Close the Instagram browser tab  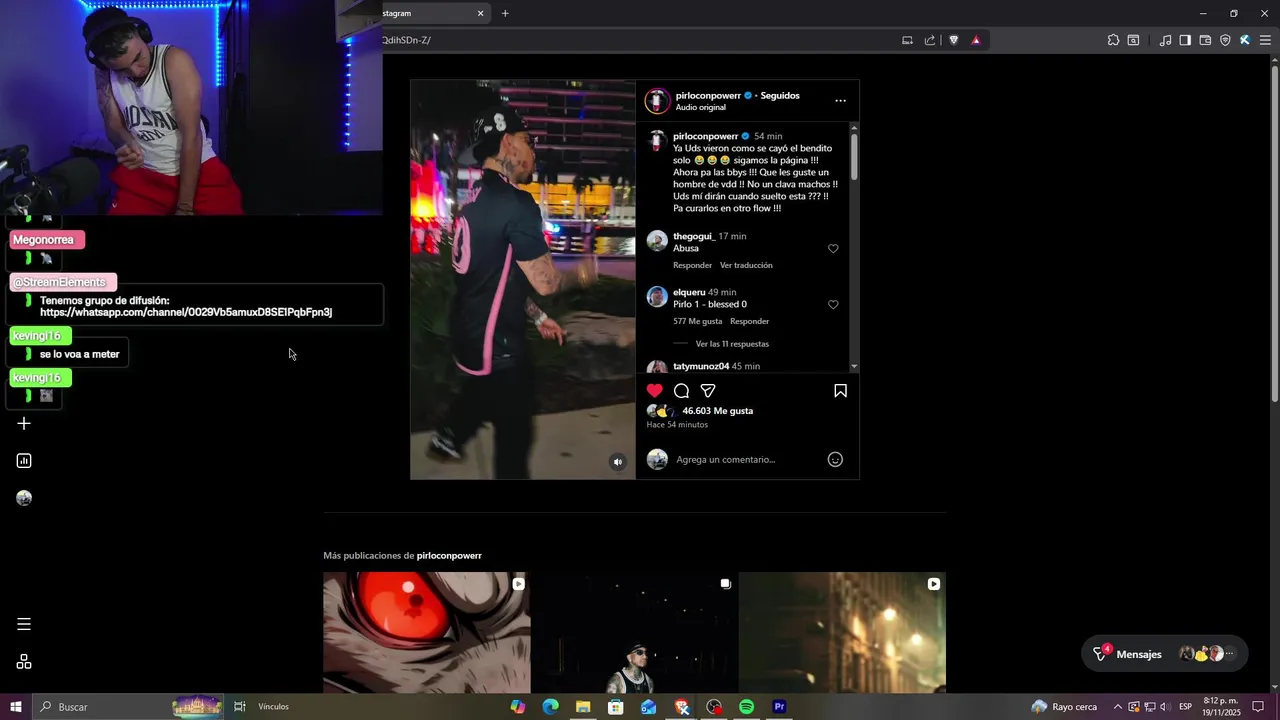480,13
